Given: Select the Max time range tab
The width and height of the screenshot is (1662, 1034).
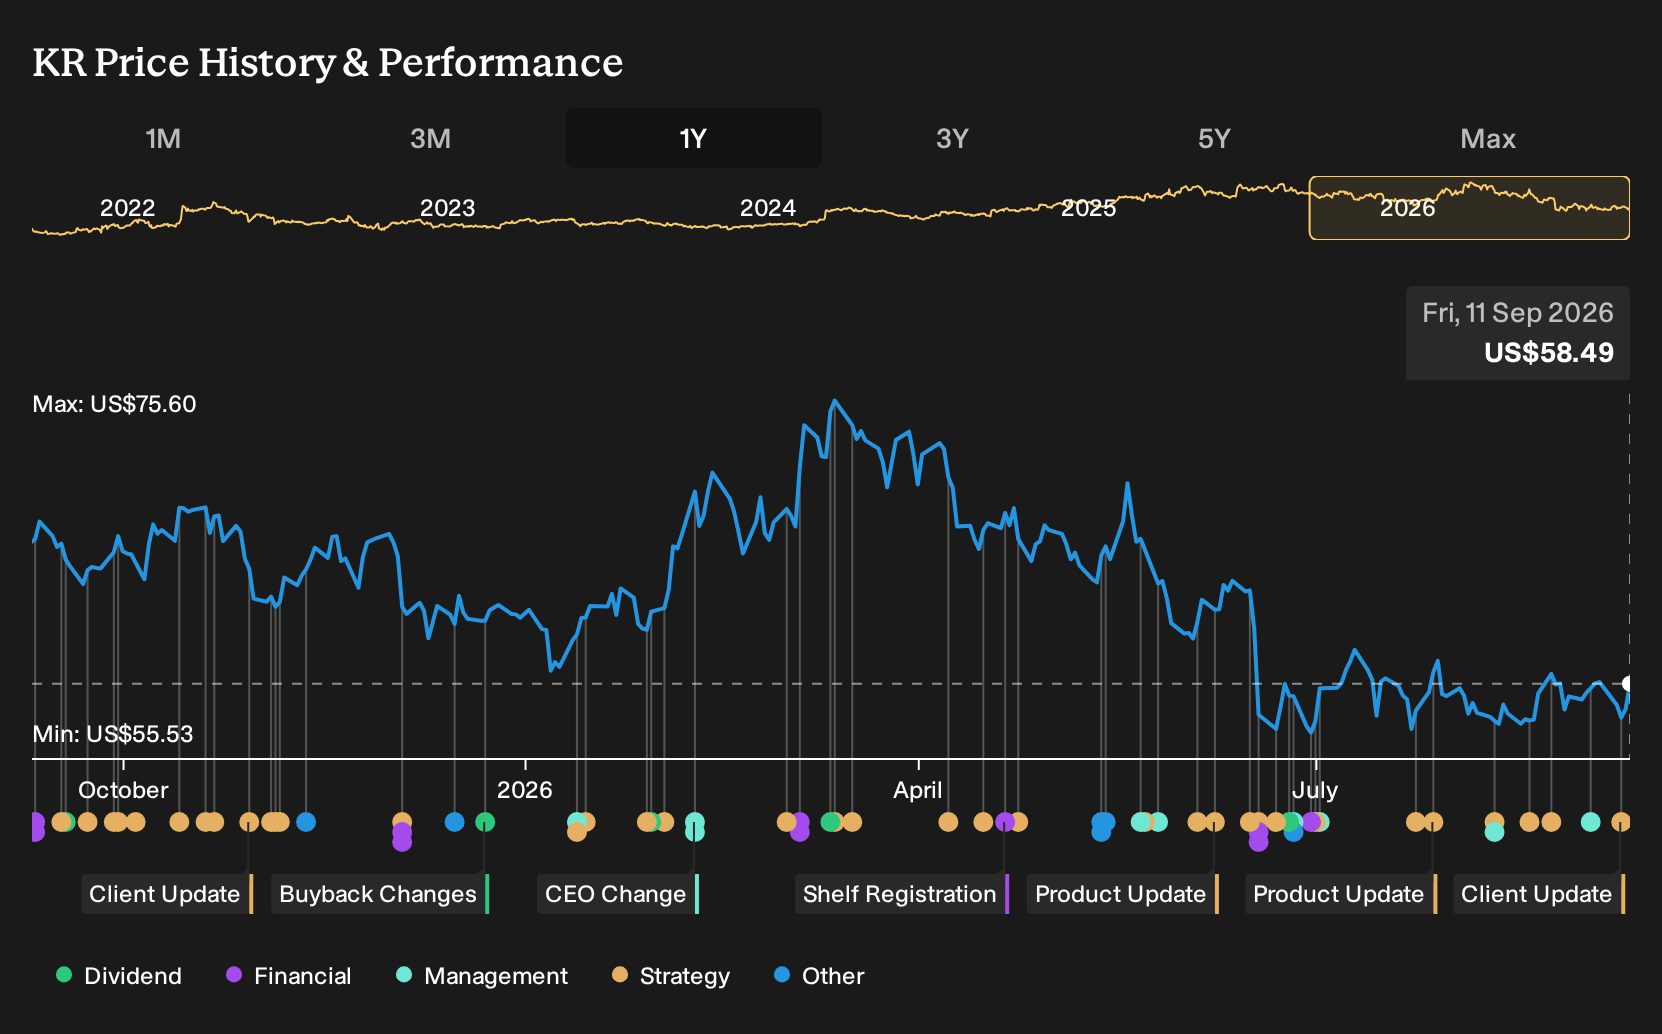Looking at the screenshot, I should pos(1488,139).
